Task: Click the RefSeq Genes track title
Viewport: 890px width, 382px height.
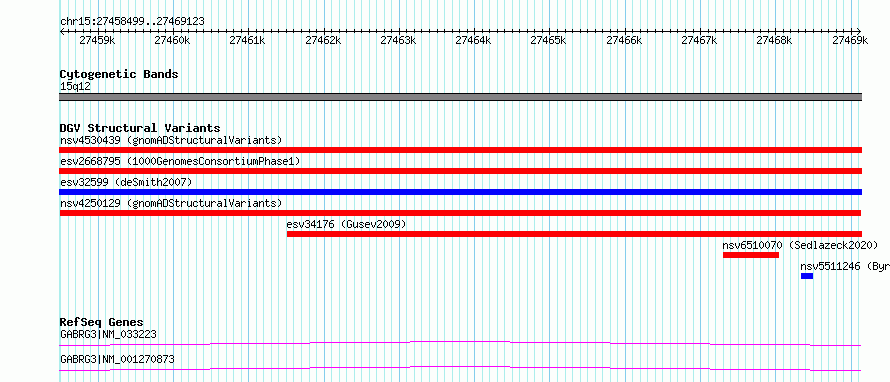Action: (102, 322)
